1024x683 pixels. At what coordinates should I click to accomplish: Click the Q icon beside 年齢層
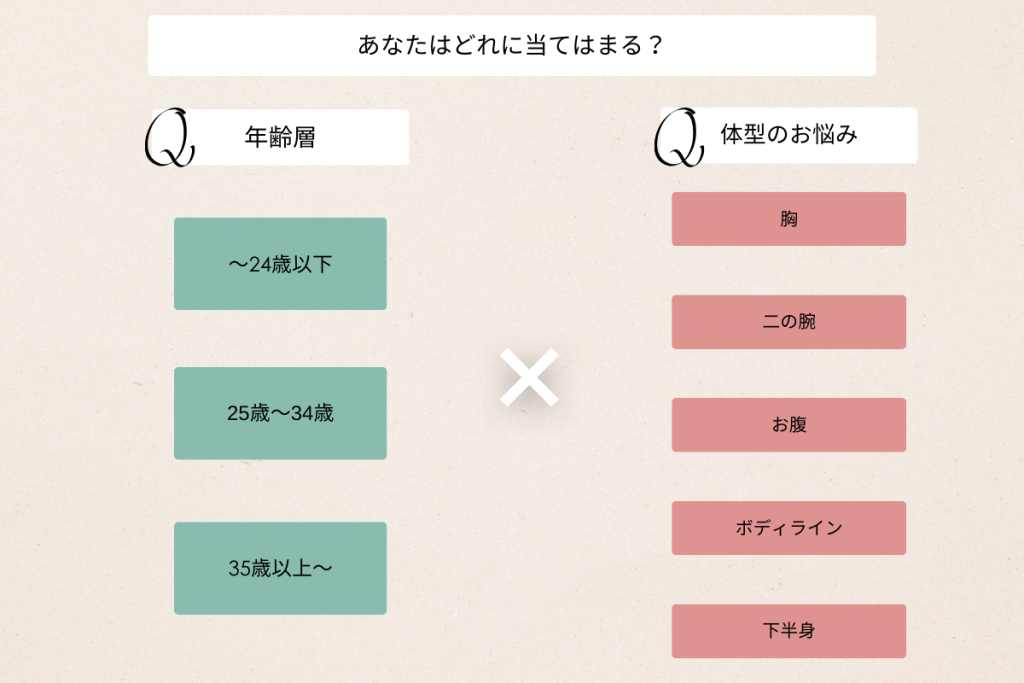coord(169,138)
